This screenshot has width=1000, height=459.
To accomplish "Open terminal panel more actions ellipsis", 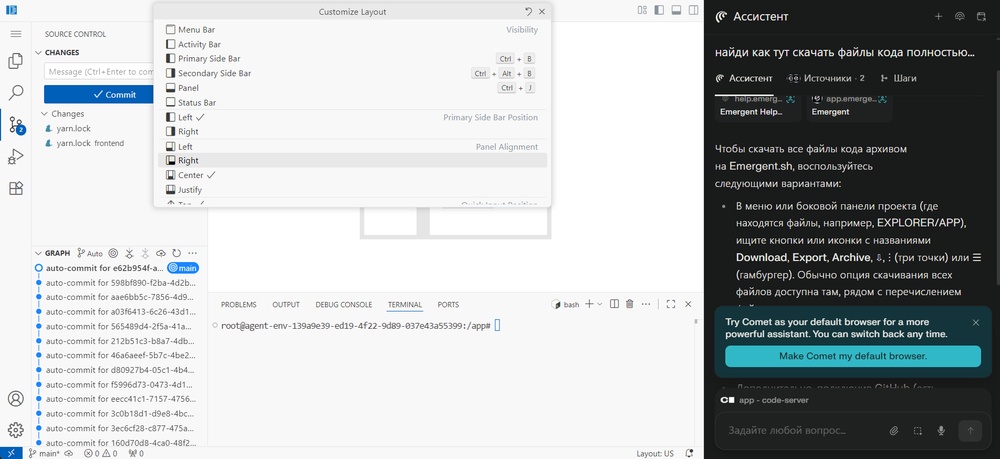I will 646,304.
